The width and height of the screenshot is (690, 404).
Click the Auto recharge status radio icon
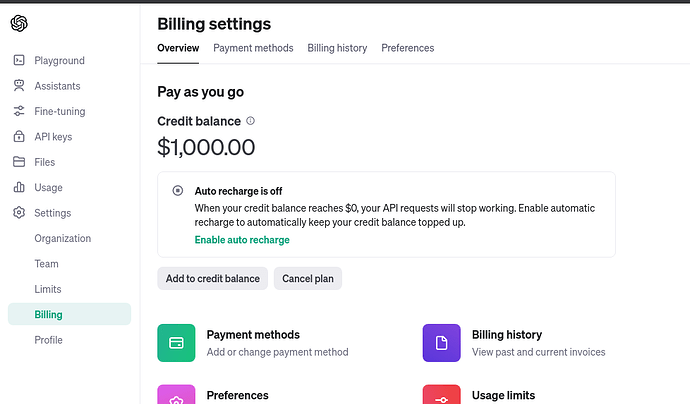point(178,191)
